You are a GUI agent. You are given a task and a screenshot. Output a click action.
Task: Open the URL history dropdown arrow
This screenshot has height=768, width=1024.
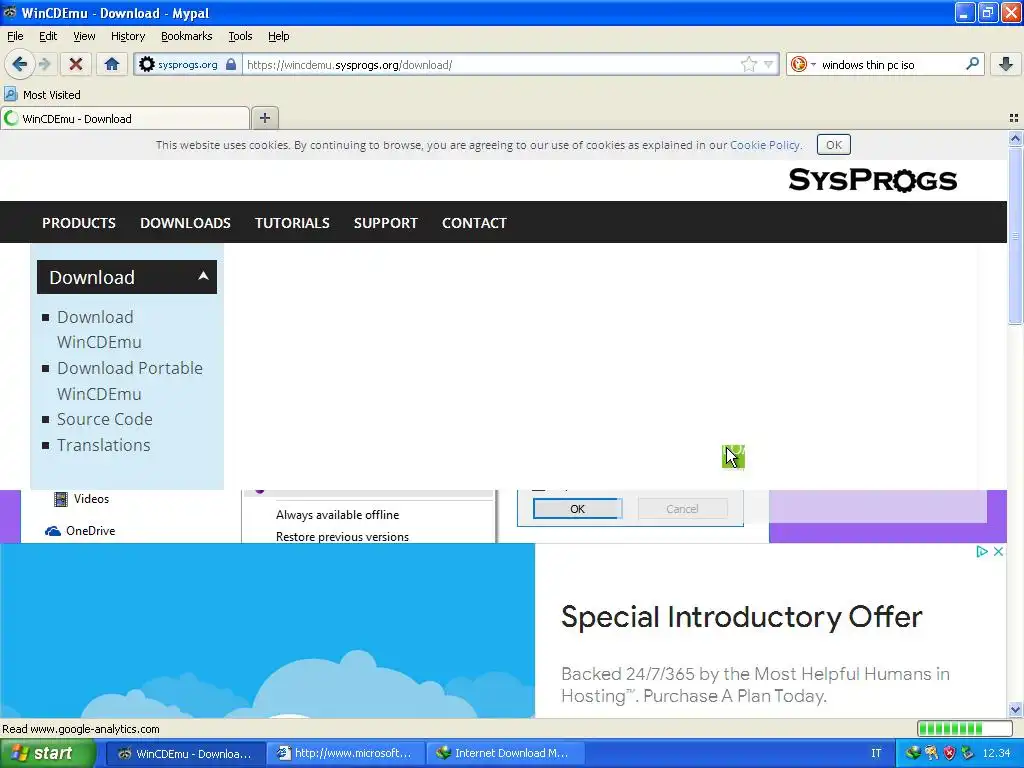(769, 64)
